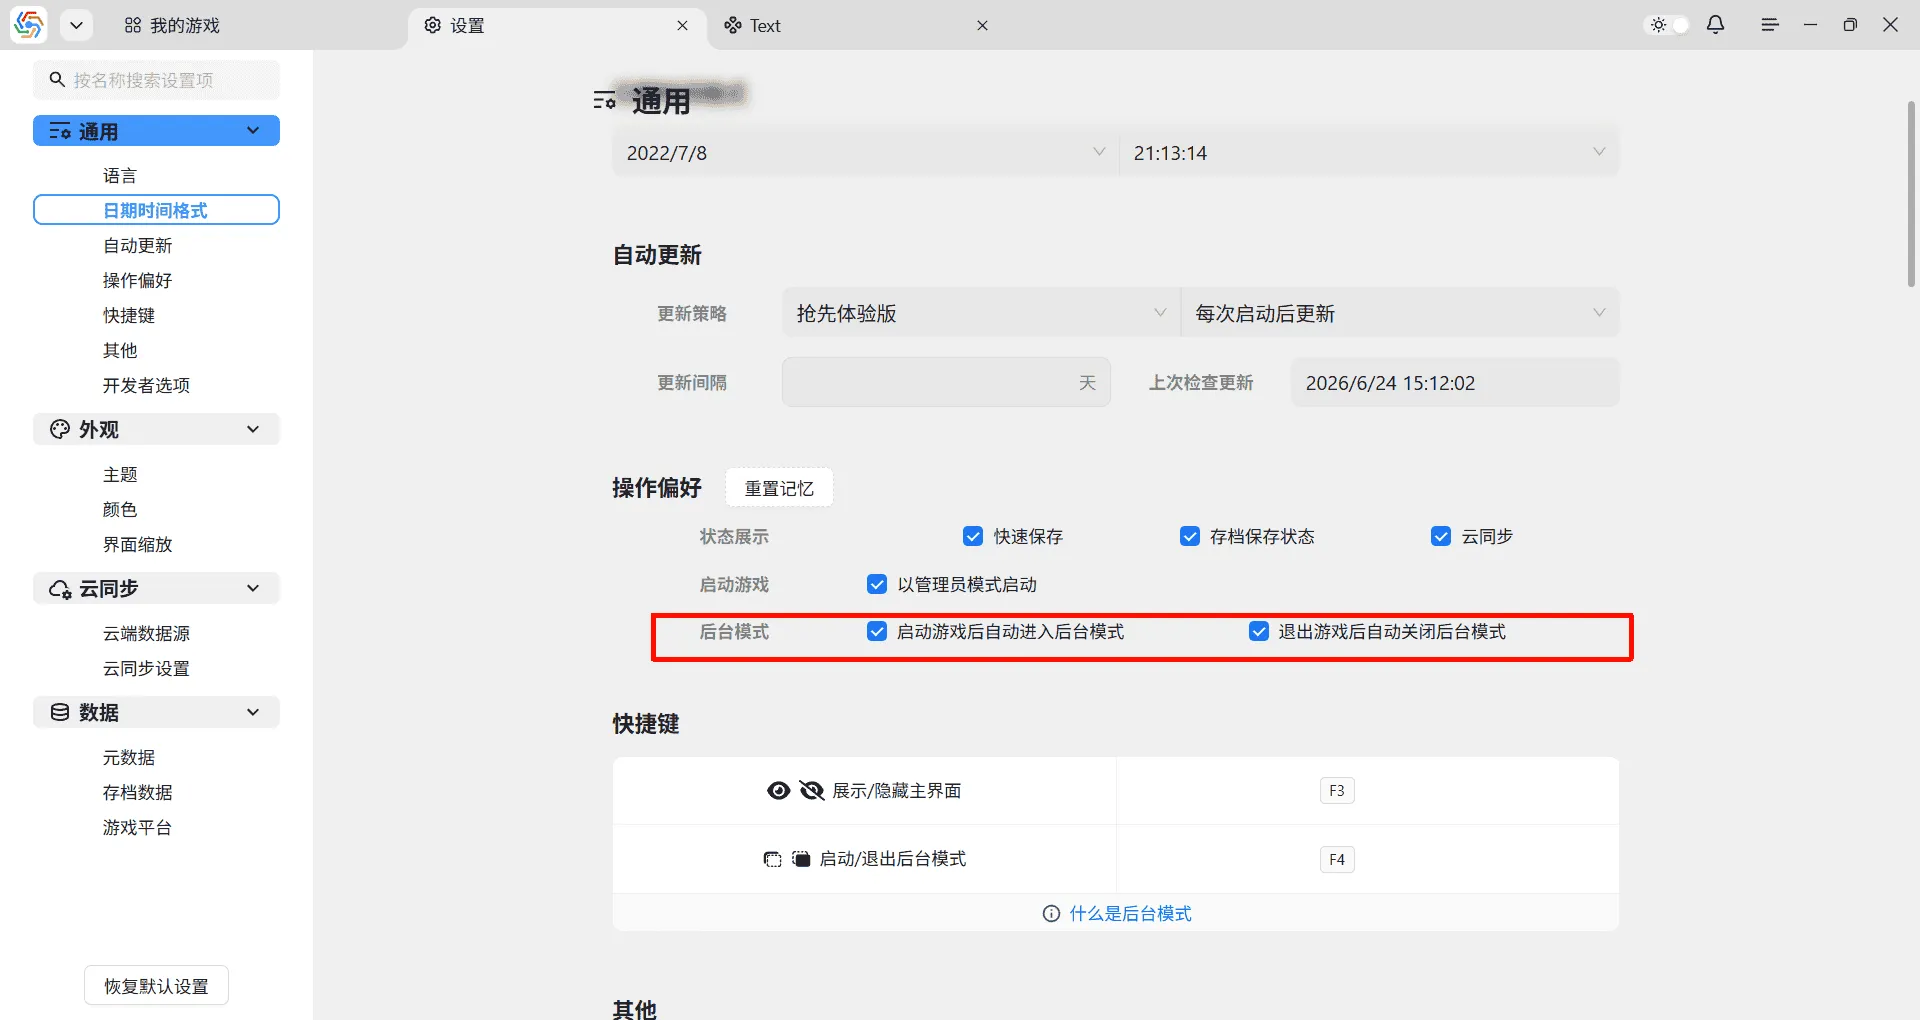Uncheck 启动游戏后自动进入后台模式
The width and height of the screenshot is (1920, 1020).
click(877, 632)
